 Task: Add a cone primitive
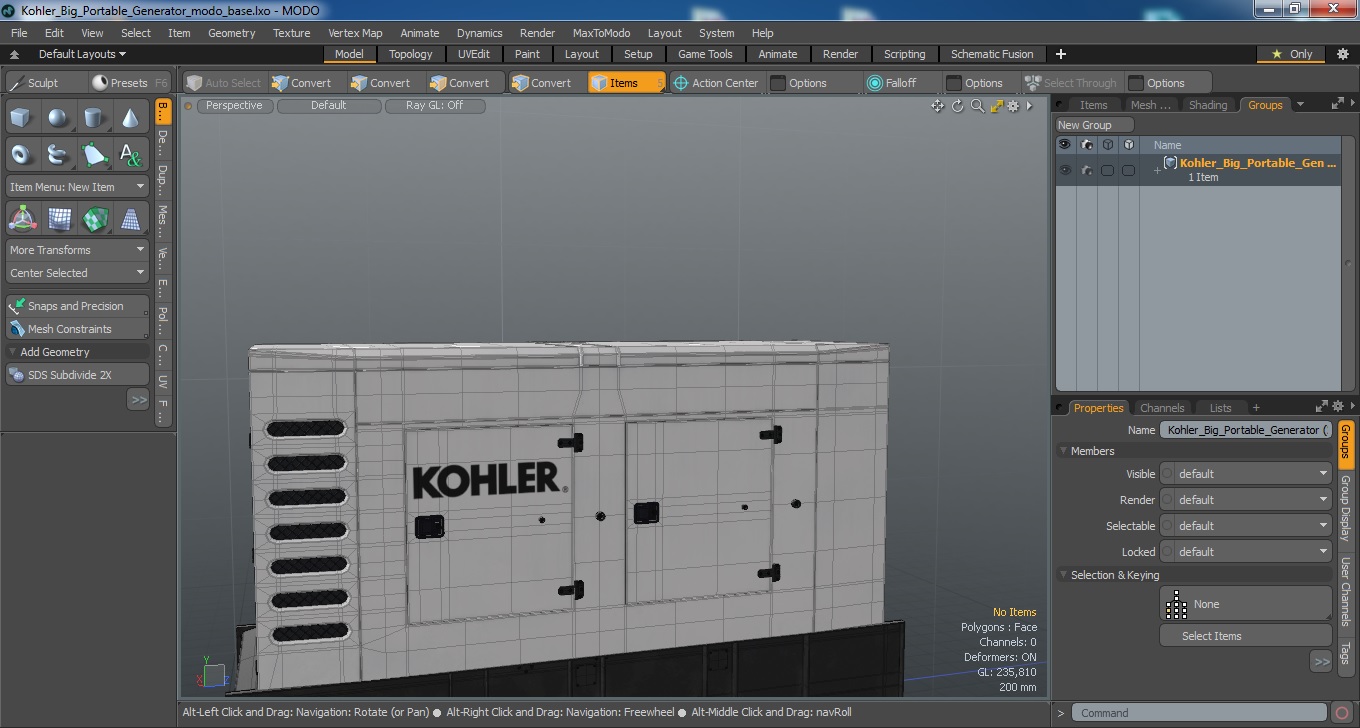point(131,118)
